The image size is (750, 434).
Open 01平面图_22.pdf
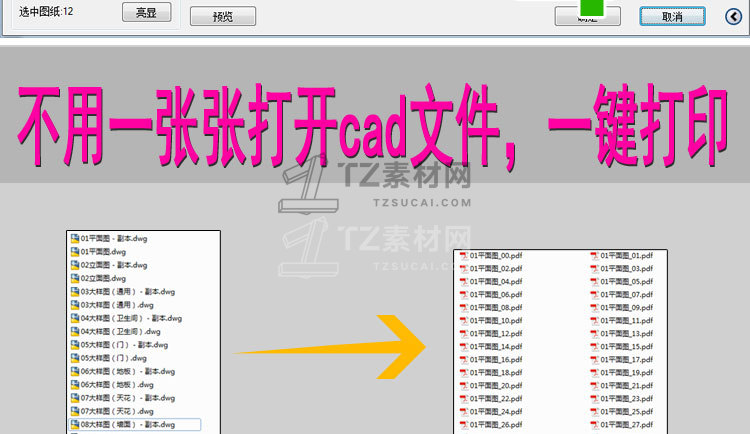click(491, 399)
